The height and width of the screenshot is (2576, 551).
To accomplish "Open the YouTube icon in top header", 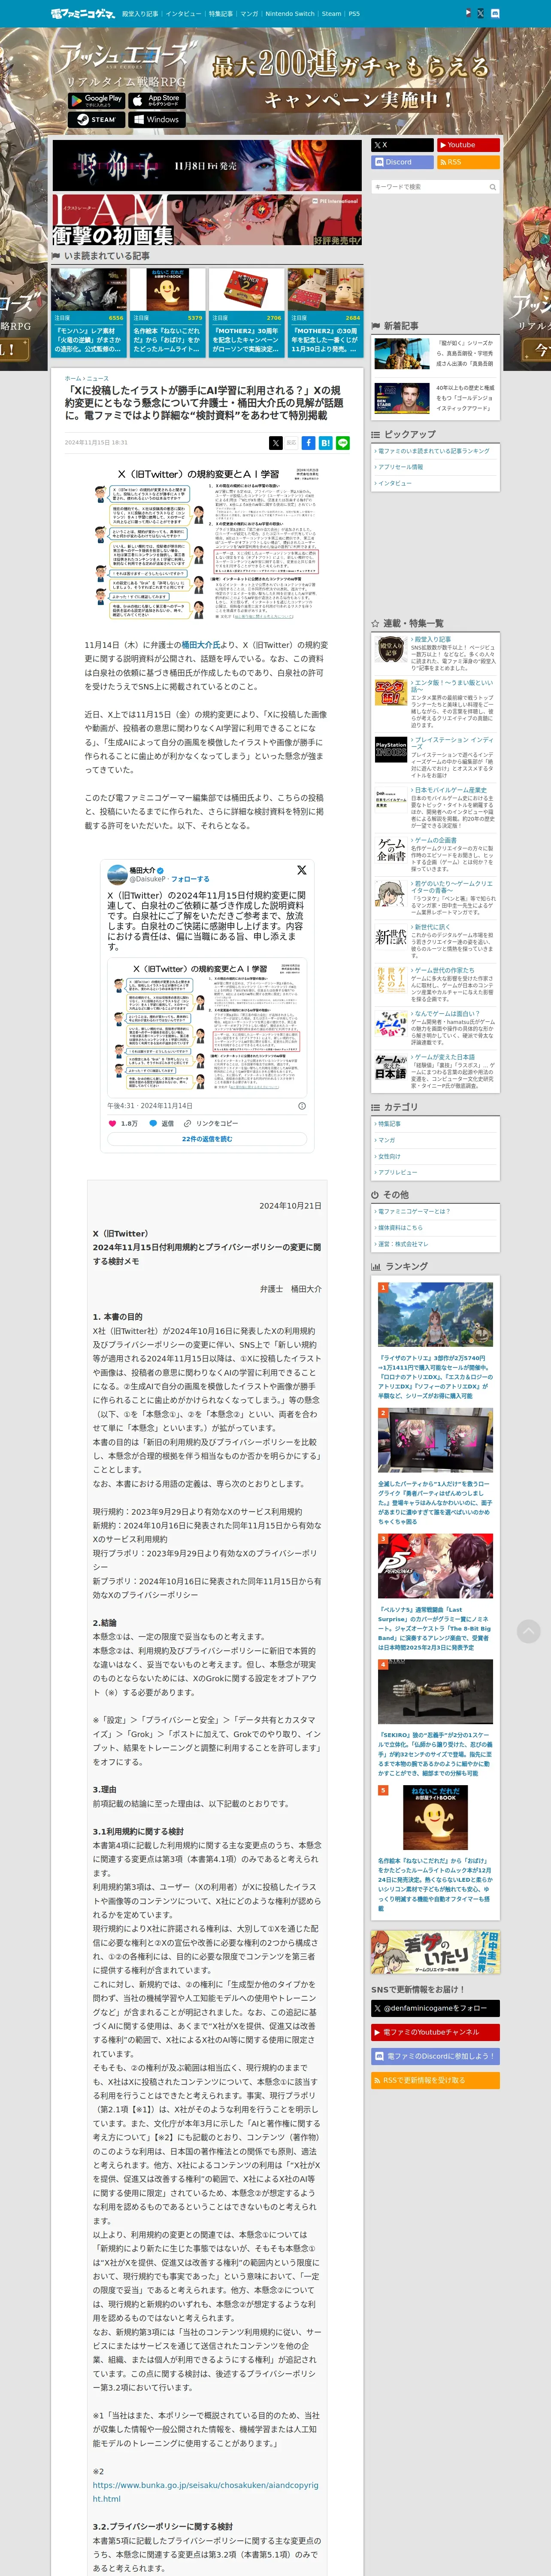I will point(468,13).
